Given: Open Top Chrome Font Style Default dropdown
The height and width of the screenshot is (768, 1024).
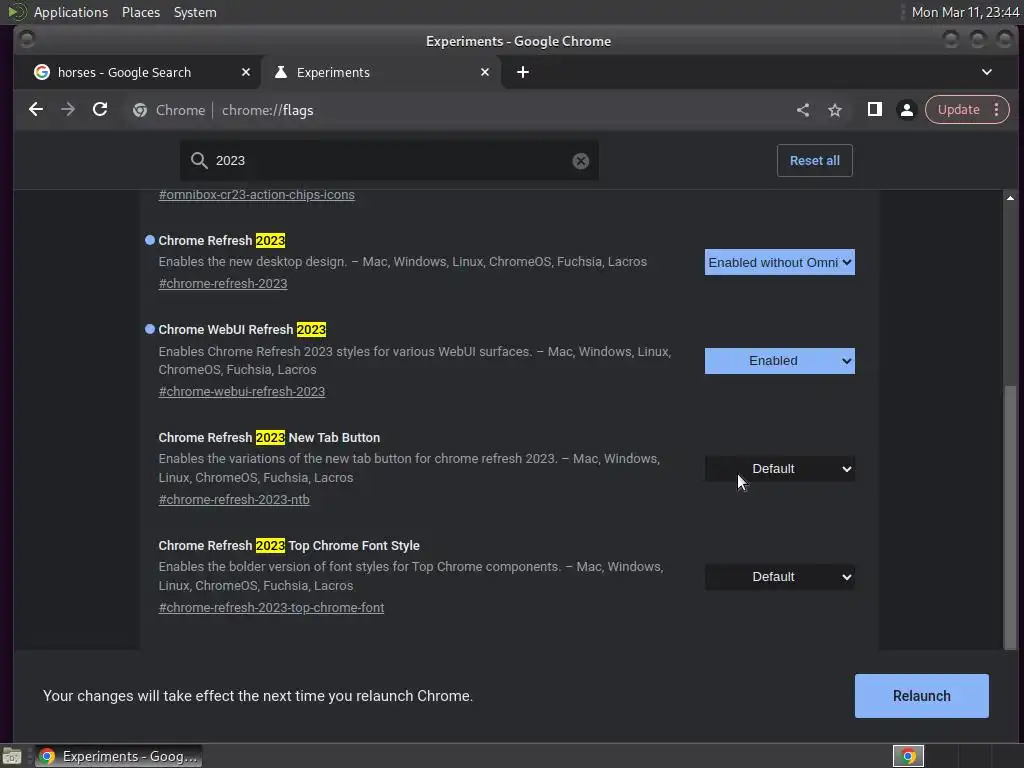Looking at the screenshot, I should click(x=779, y=577).
